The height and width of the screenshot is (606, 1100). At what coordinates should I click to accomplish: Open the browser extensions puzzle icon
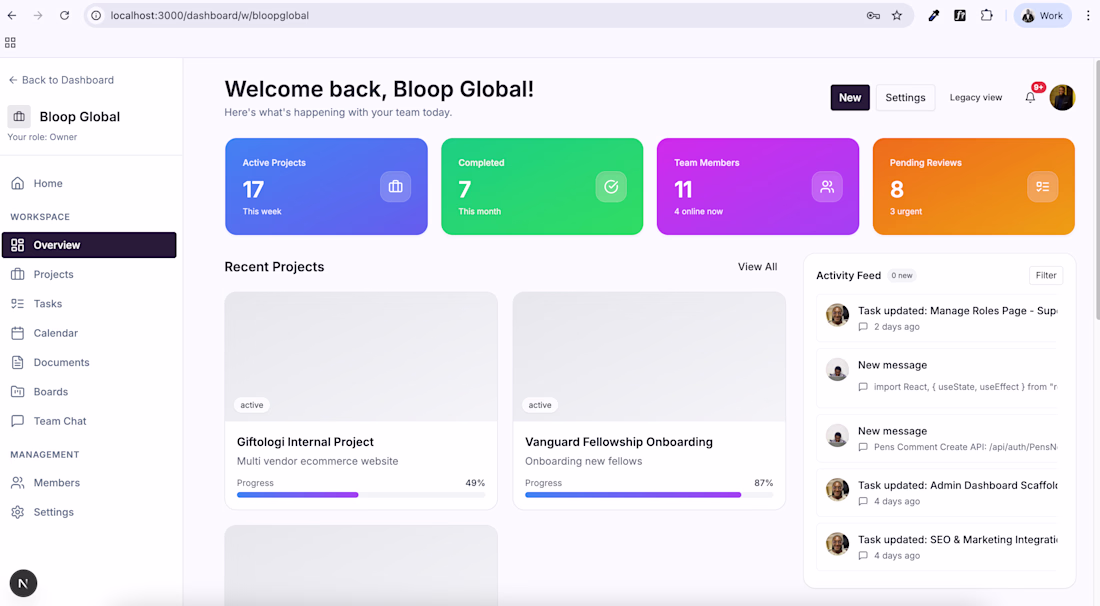(986, 15)
